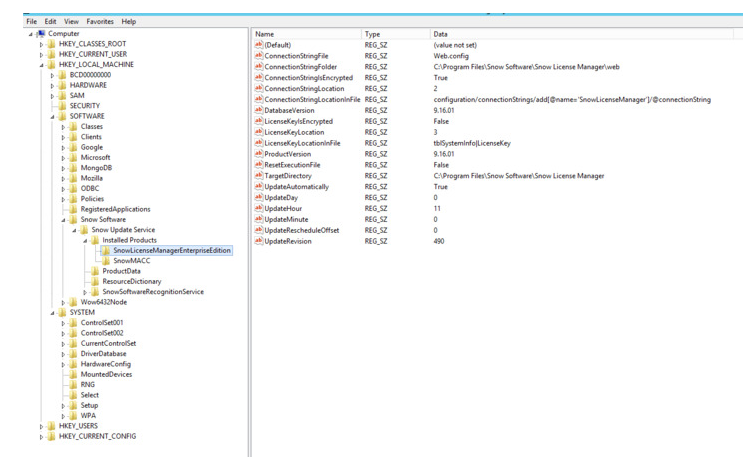Click the tblSystemInfo|LicenseKey data cell
Screen dimensions: 750x467
point(472,143)
